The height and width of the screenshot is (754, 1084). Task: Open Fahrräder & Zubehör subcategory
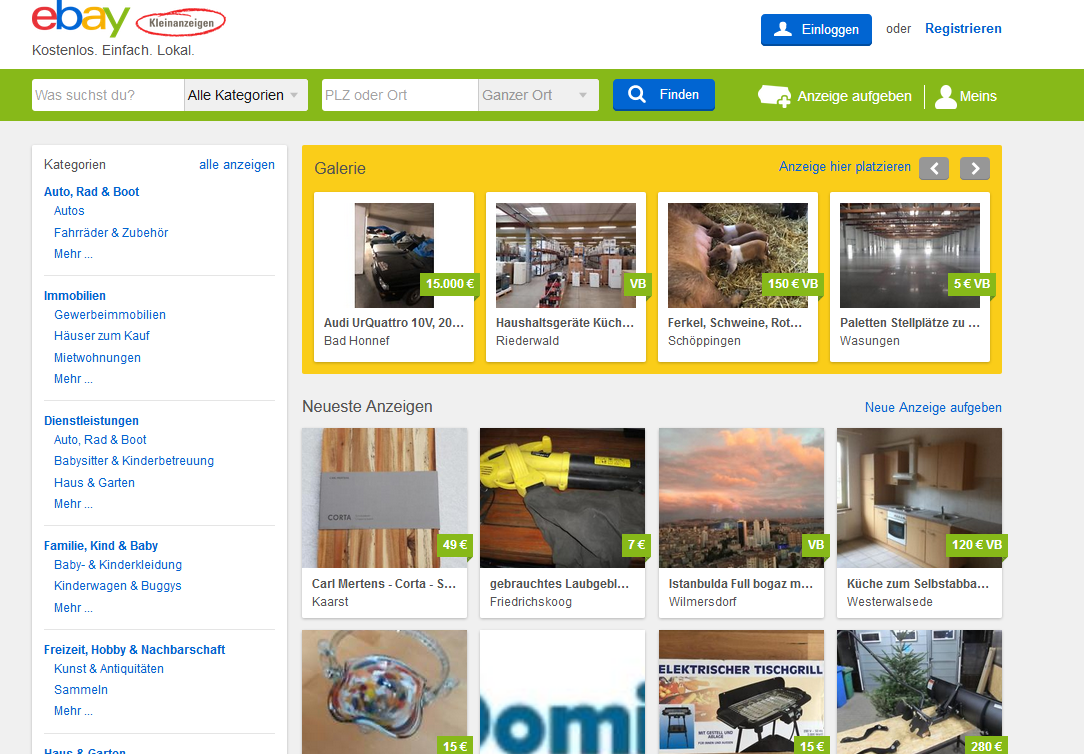tap(111, 233)
